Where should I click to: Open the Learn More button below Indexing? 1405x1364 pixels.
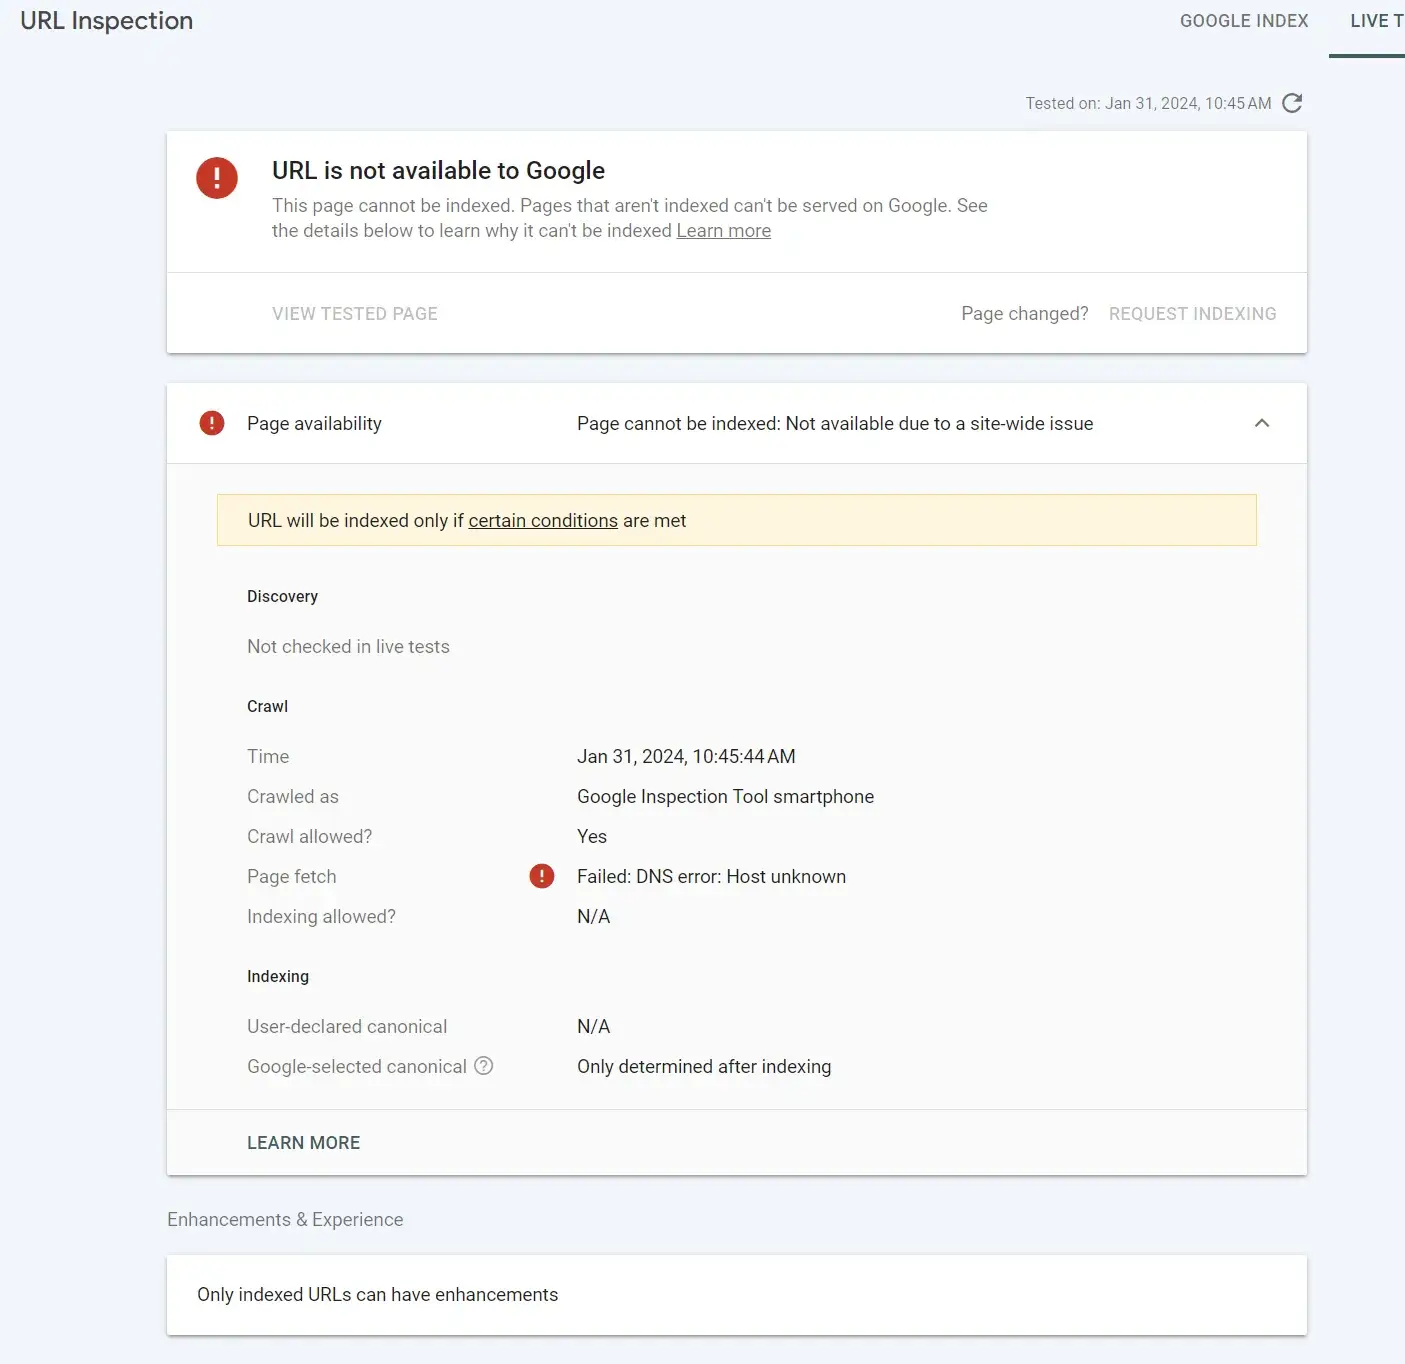pyautogui.click(x=304, y=1143)
